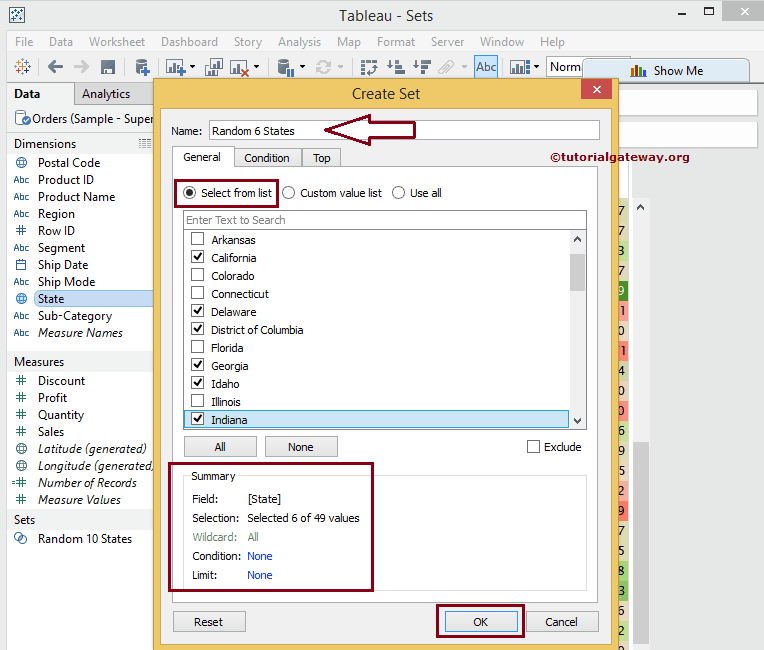Click the Orders data source icon
764x650 pixels.
pyautogui.click(x=22, y=118)
